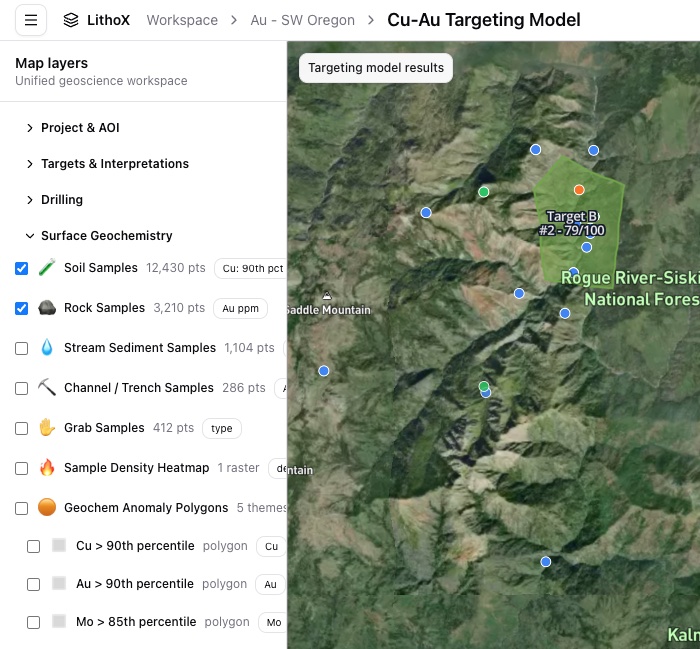
Task: Open the hamburger menu button
Action: click(31, 20)
